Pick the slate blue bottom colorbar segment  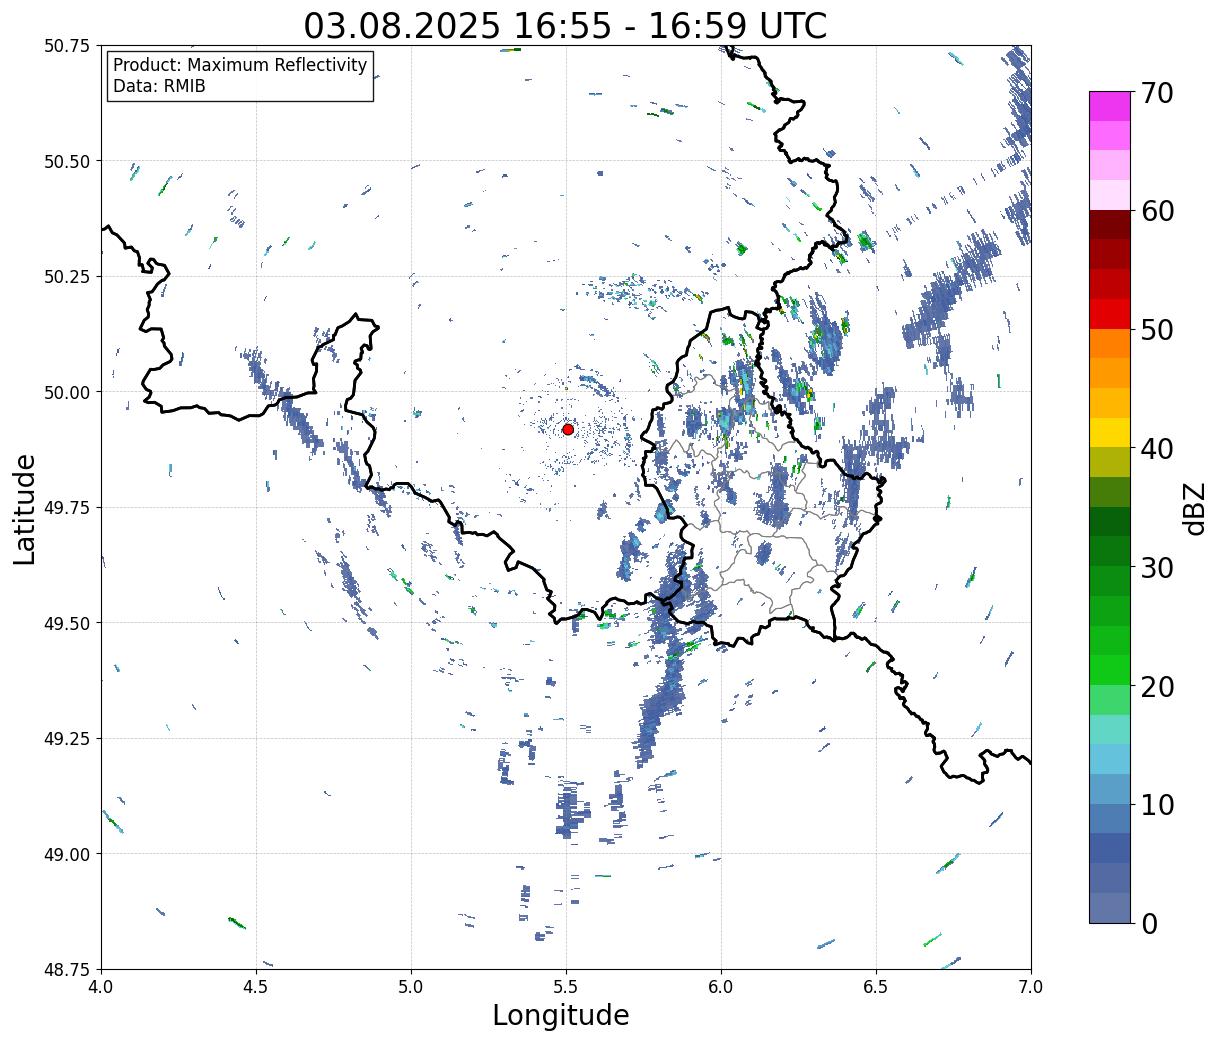(x=1110, y=907)
